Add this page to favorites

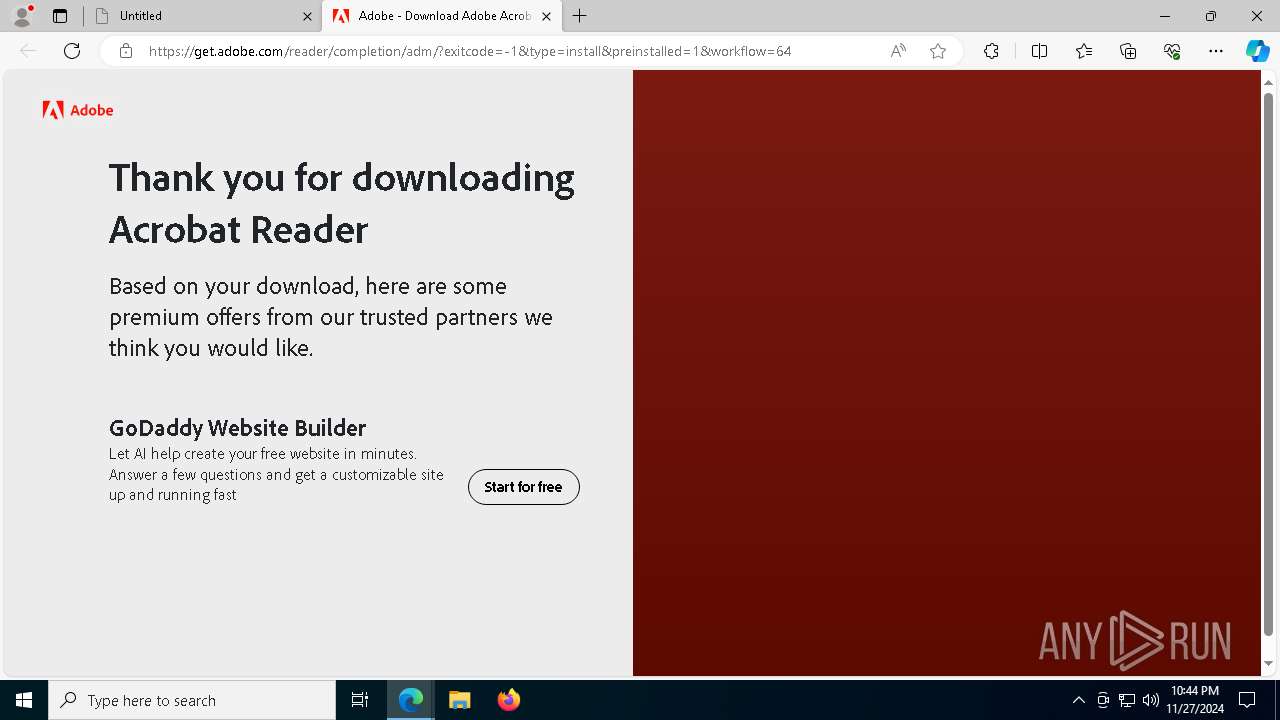pyautogui.click(x=938, y=51)
